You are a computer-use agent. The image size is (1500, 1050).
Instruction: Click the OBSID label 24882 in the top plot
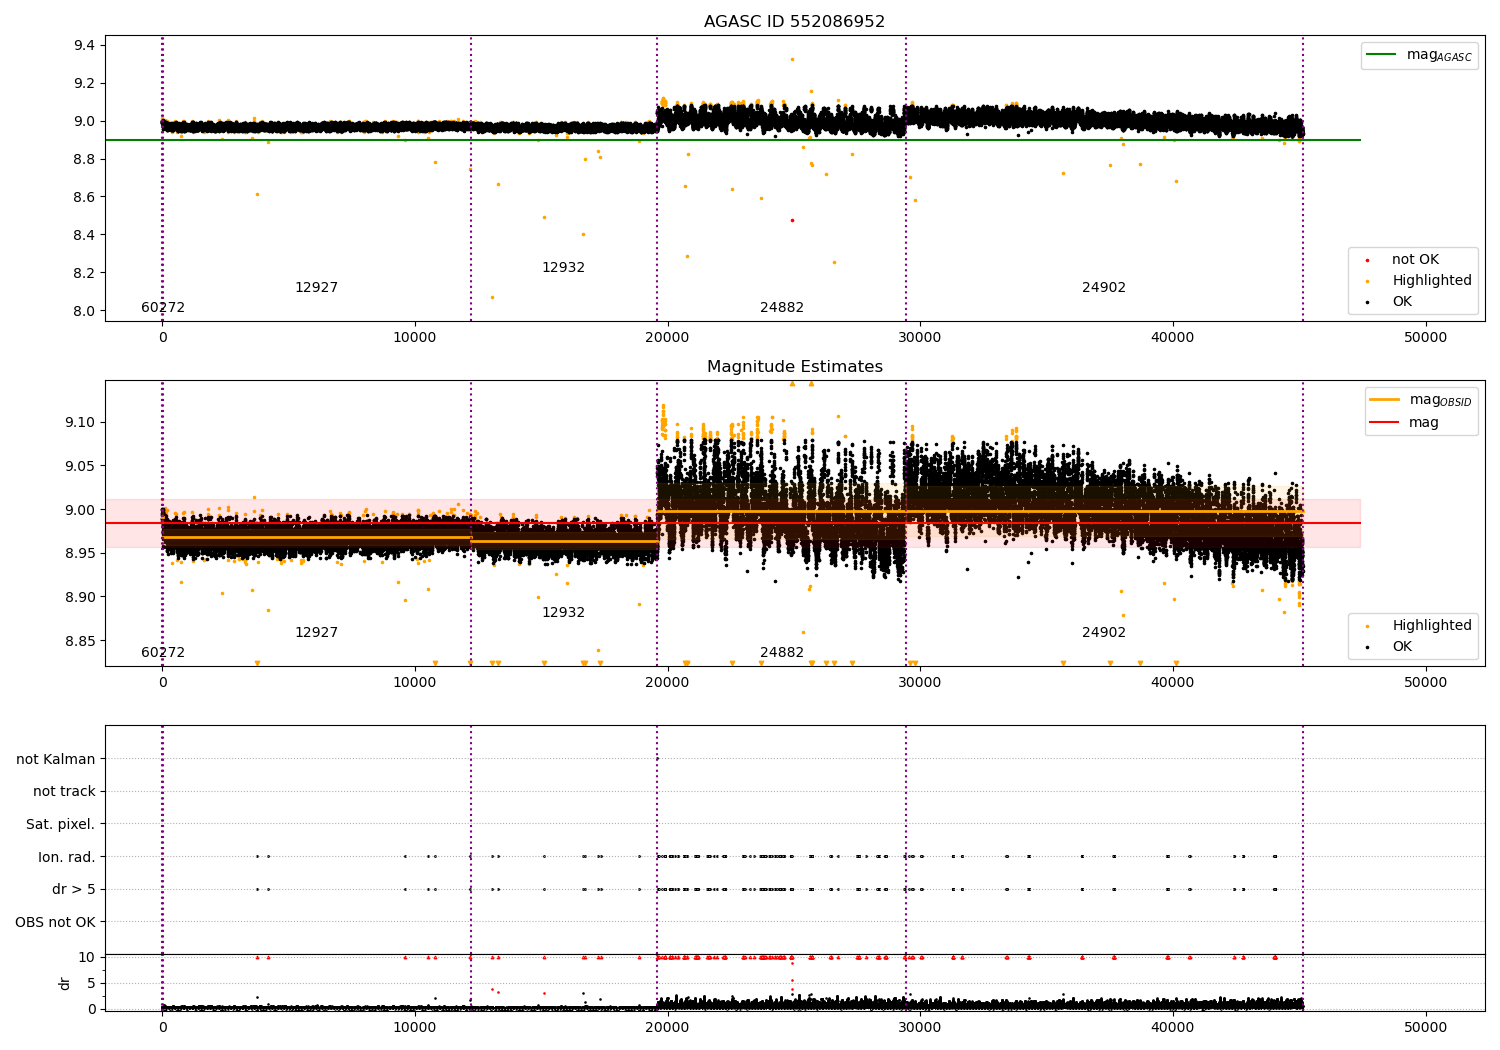782,308
